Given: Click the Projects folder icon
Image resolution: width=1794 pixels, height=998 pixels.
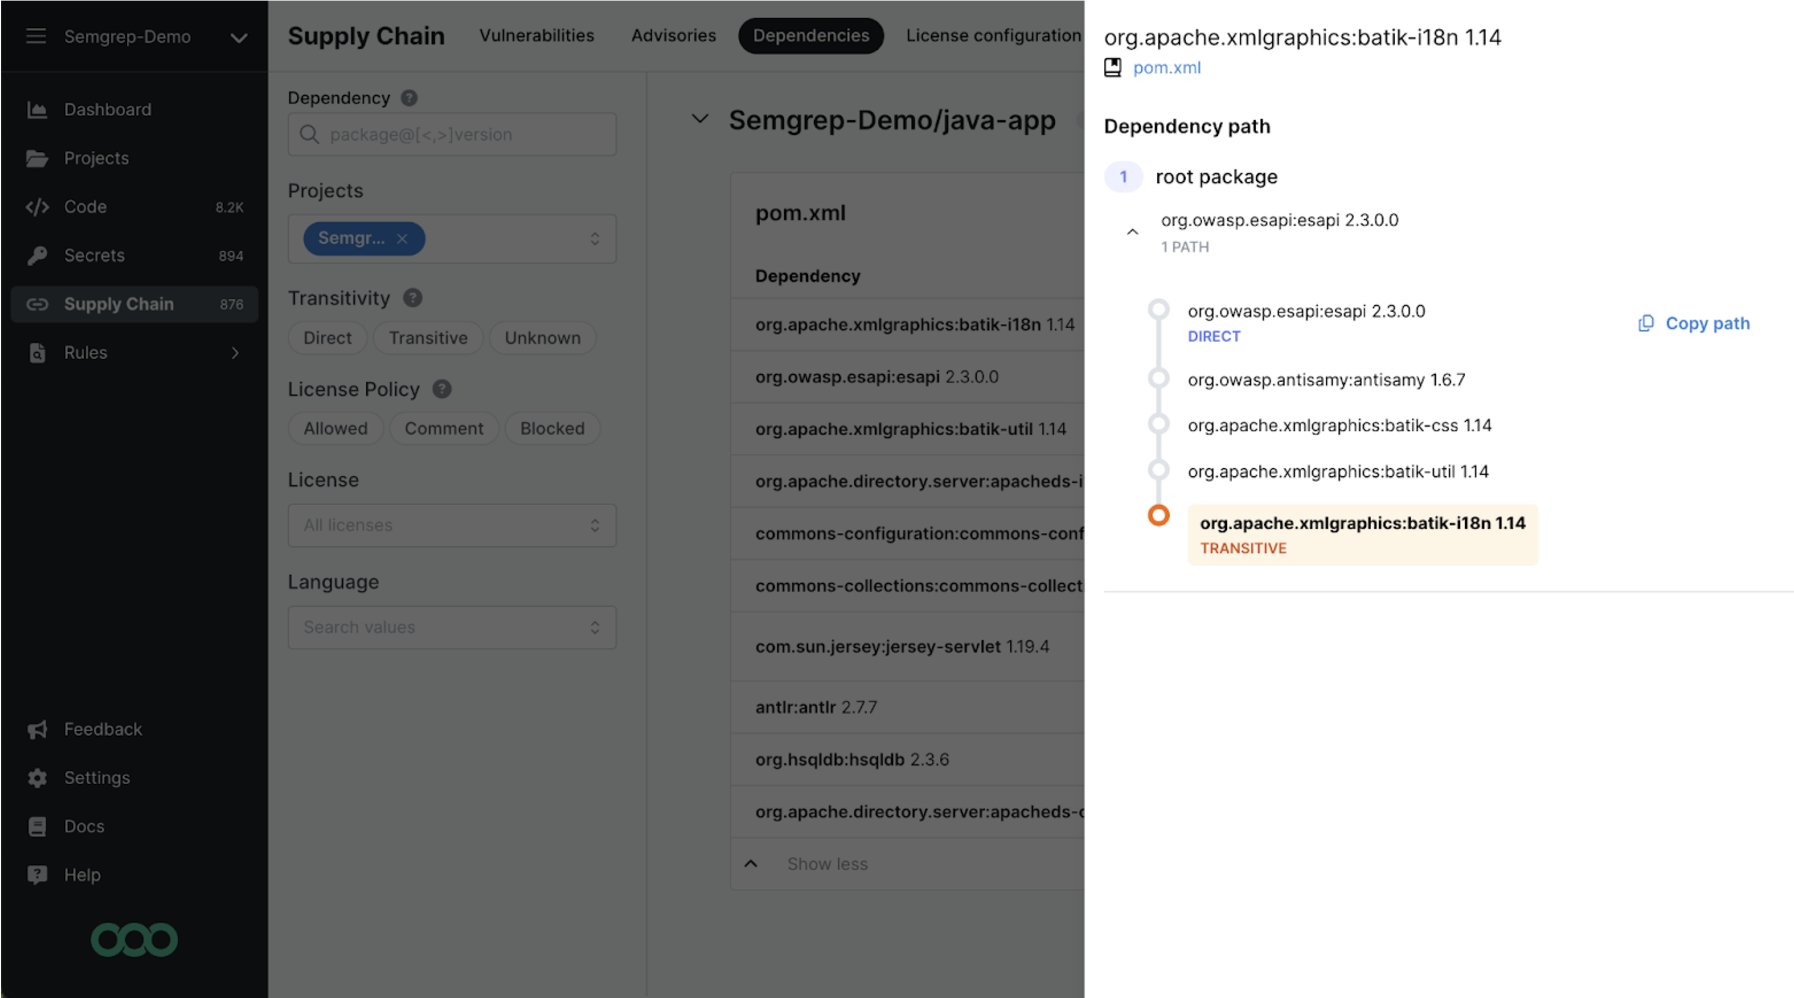Looking at the screenshot, I should (x=37, y=158).
